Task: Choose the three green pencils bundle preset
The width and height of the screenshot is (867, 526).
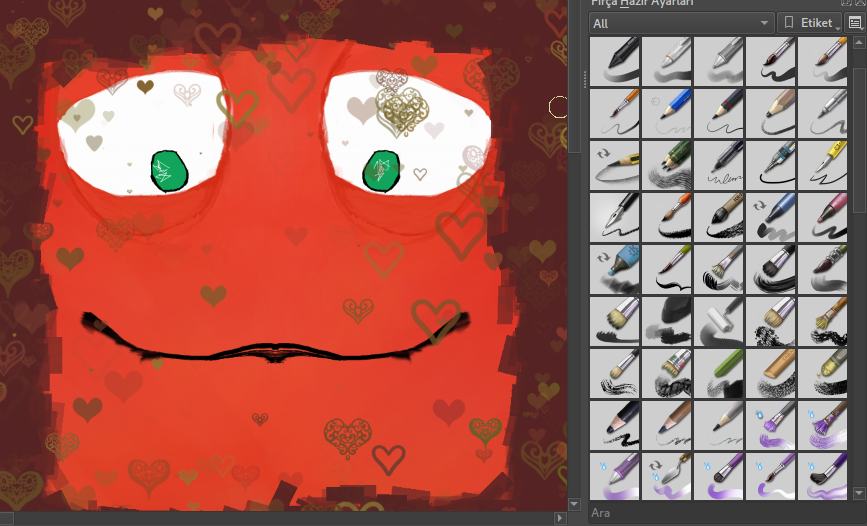Action: [667, 165]
